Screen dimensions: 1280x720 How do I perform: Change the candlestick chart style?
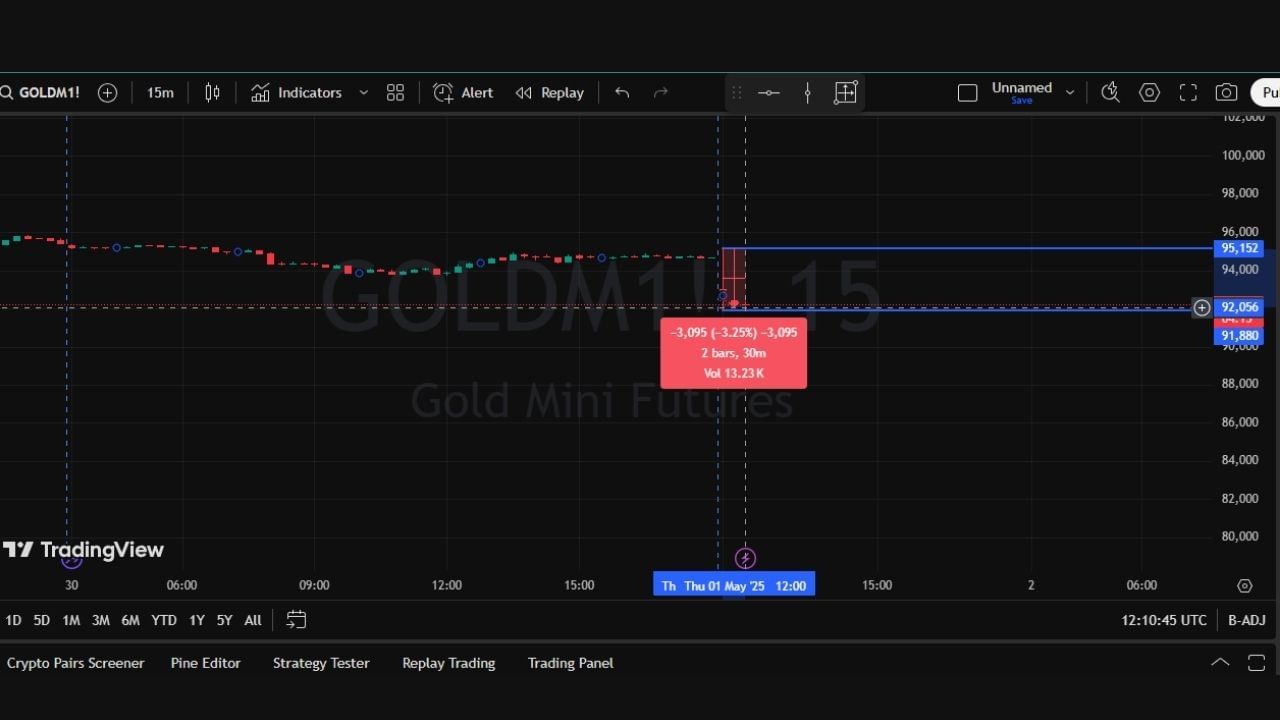(212, 93)
